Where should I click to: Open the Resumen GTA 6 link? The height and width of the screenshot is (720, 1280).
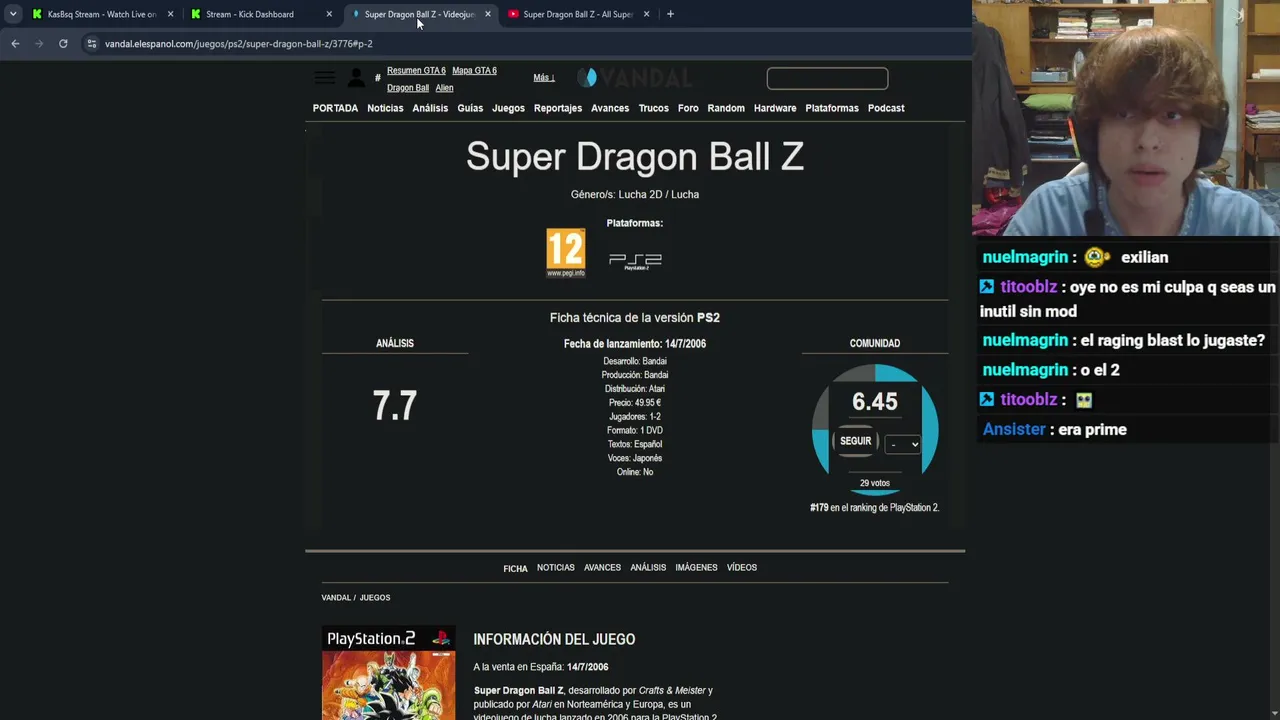pos(416,71)
